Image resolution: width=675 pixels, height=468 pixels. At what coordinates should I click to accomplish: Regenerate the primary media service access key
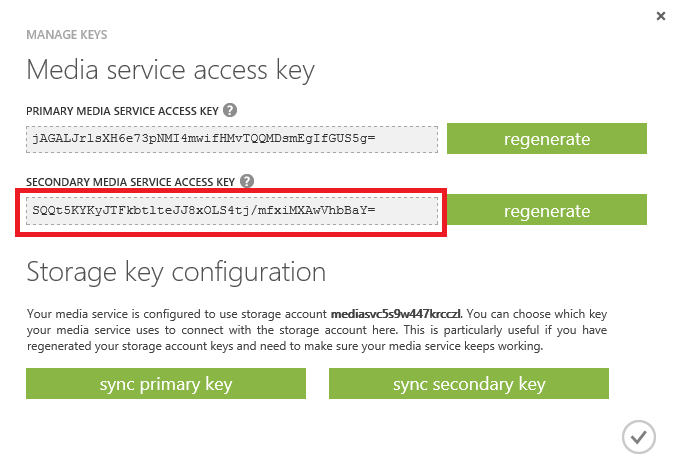(547, 139)
